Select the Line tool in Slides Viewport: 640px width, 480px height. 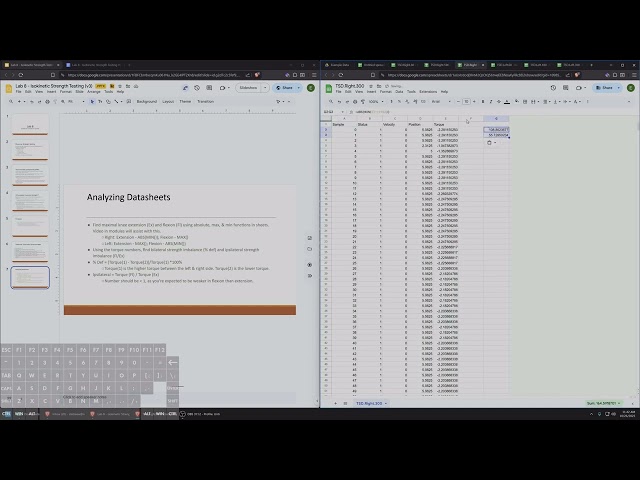(x=116, y=101)
